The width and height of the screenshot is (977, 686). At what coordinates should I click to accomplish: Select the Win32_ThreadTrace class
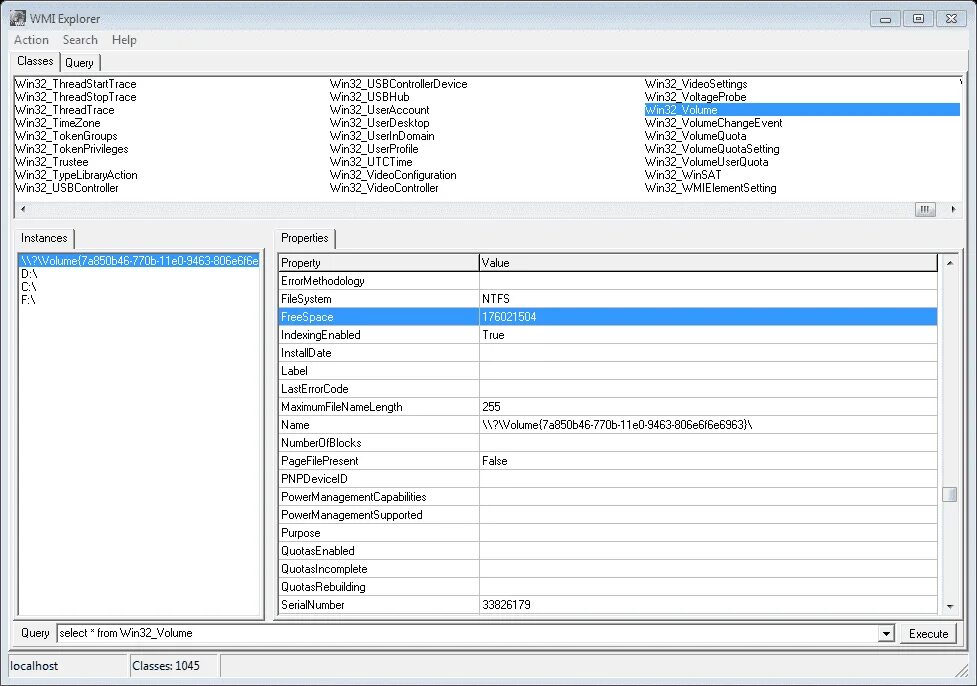(65, 110)
